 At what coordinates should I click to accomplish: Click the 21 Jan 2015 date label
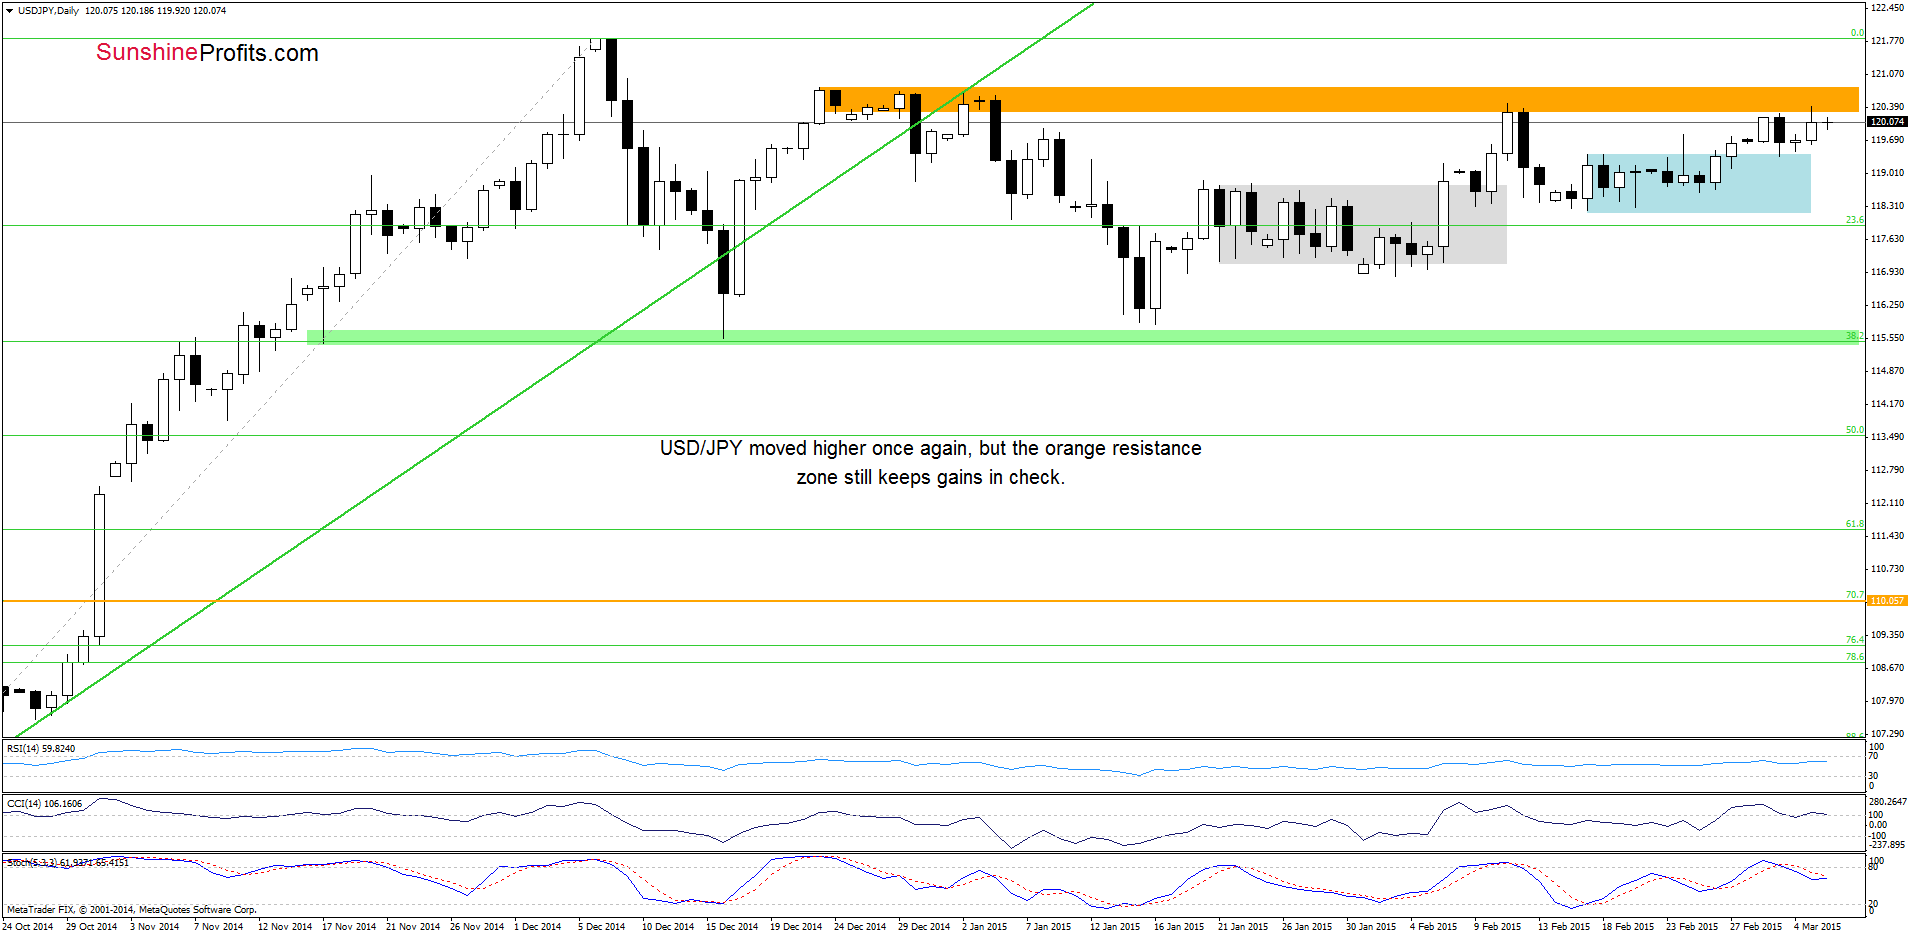1243,927
